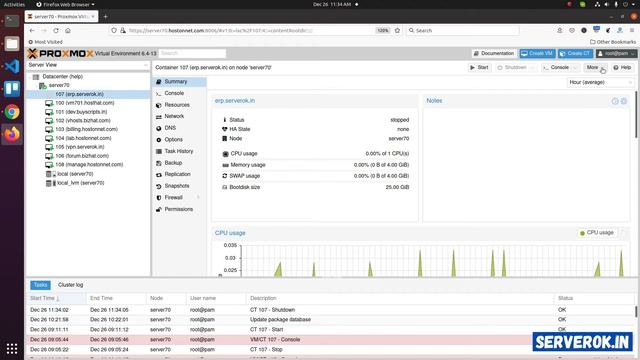Collapse the Datacenter tree node
The image size is (640, 360).
click(x=31, y=77)
